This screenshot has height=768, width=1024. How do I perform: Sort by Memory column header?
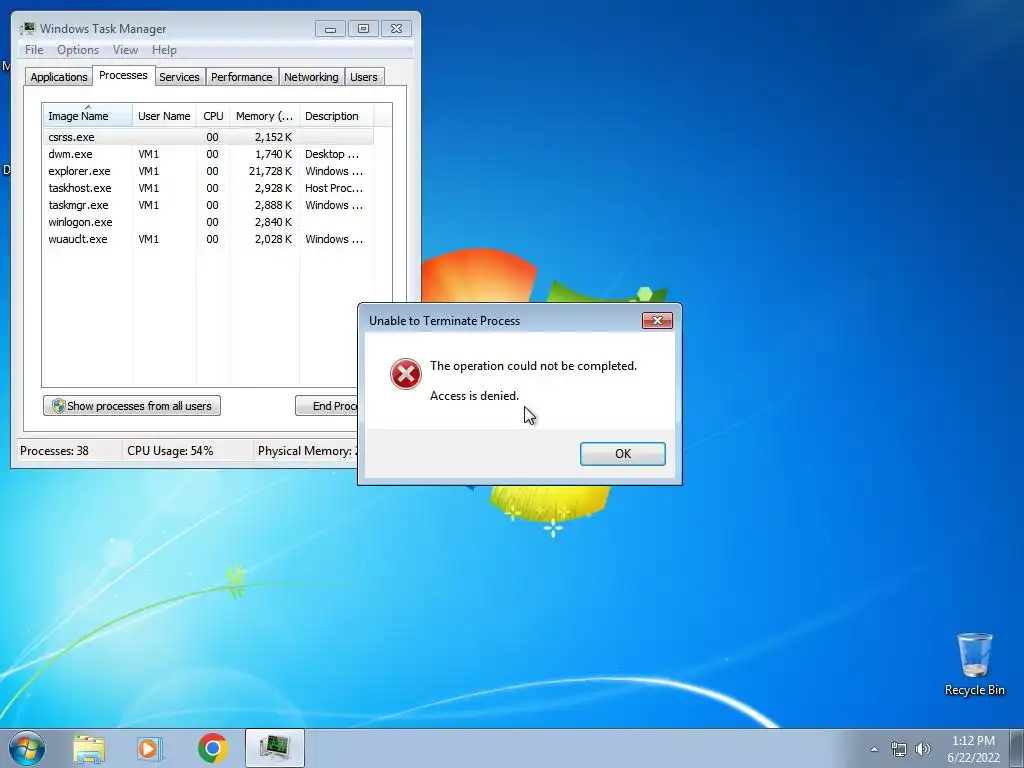[x=264, y=116]
